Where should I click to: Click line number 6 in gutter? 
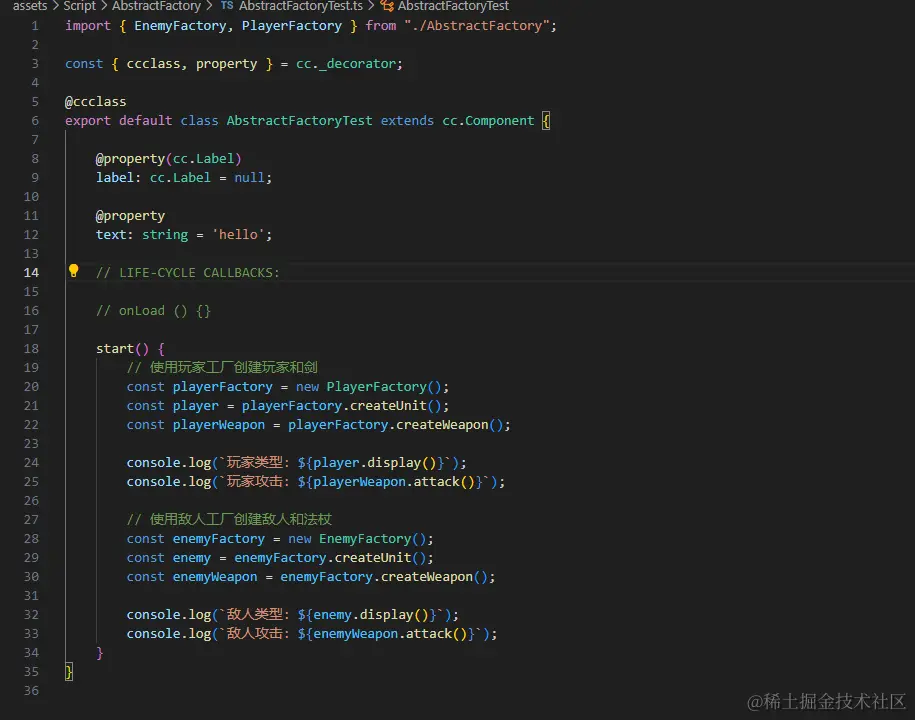35,121
